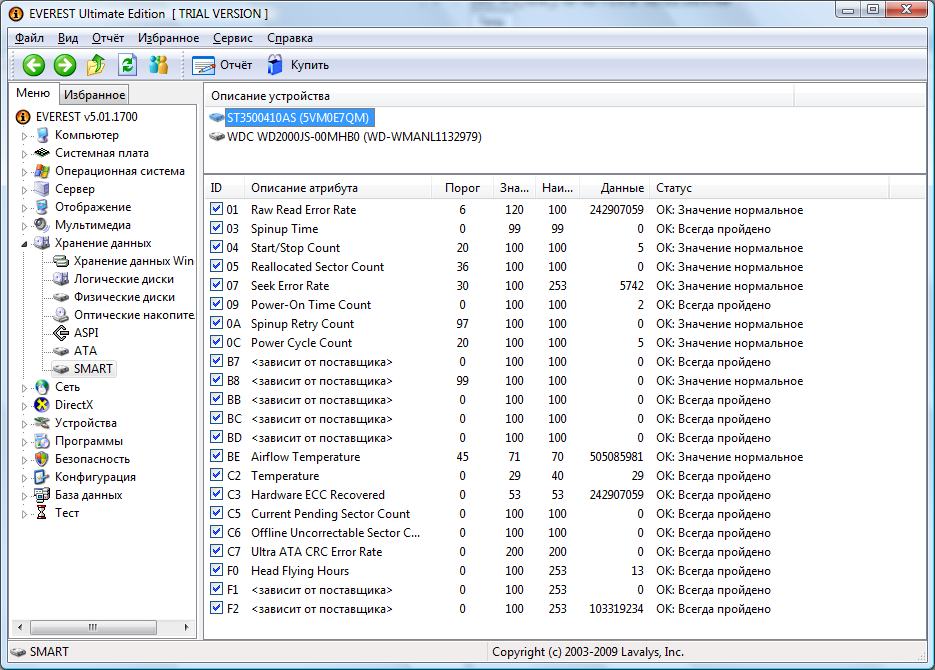The image size is (935, 670).
Task: Click the green Forward arrow icon
Action: pyautogui.click(x=65, y=65)
